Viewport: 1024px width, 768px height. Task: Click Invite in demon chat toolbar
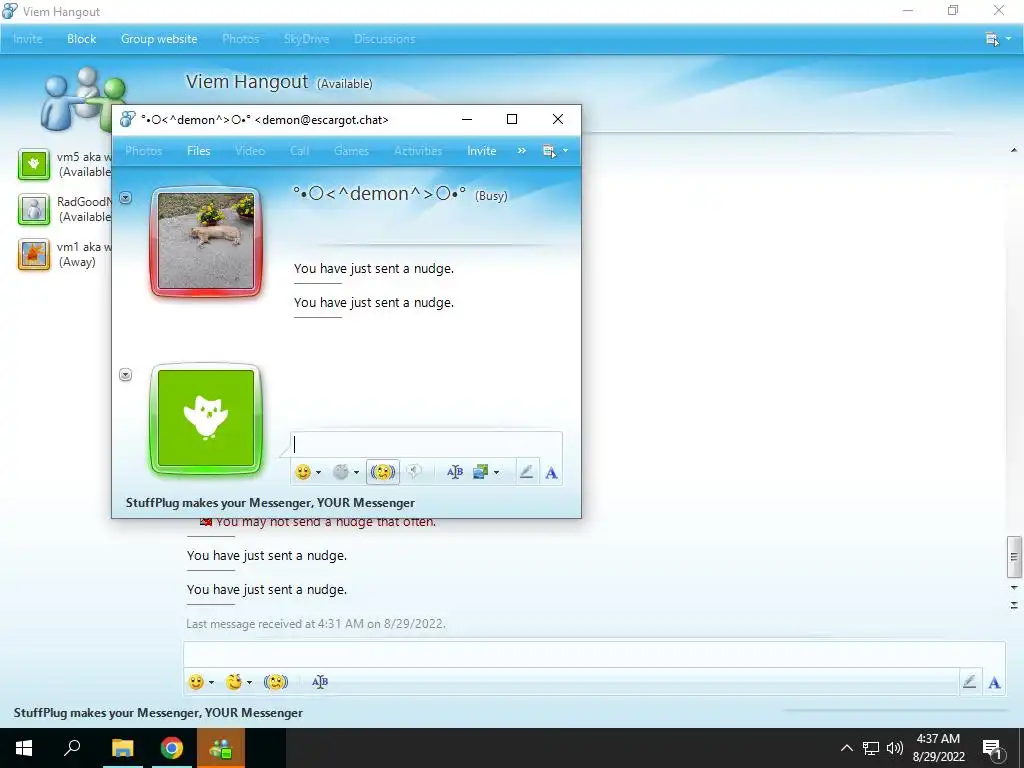click(x=481, y=151)
